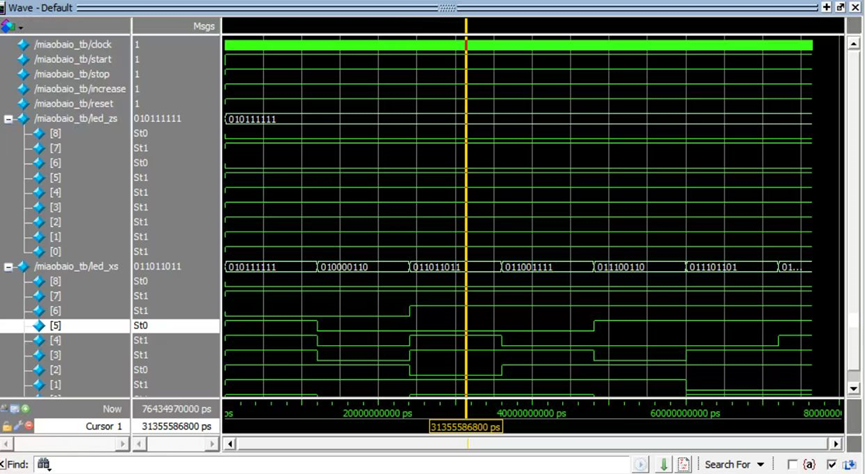Click the red document search icon
Image resolution: width=865 pixels, height=474 pixels.
(x=685, y=464)
